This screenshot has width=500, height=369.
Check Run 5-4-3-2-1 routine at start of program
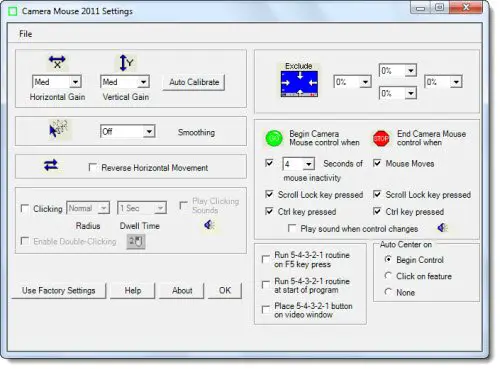pyautogui.click(x=266, y=285)
